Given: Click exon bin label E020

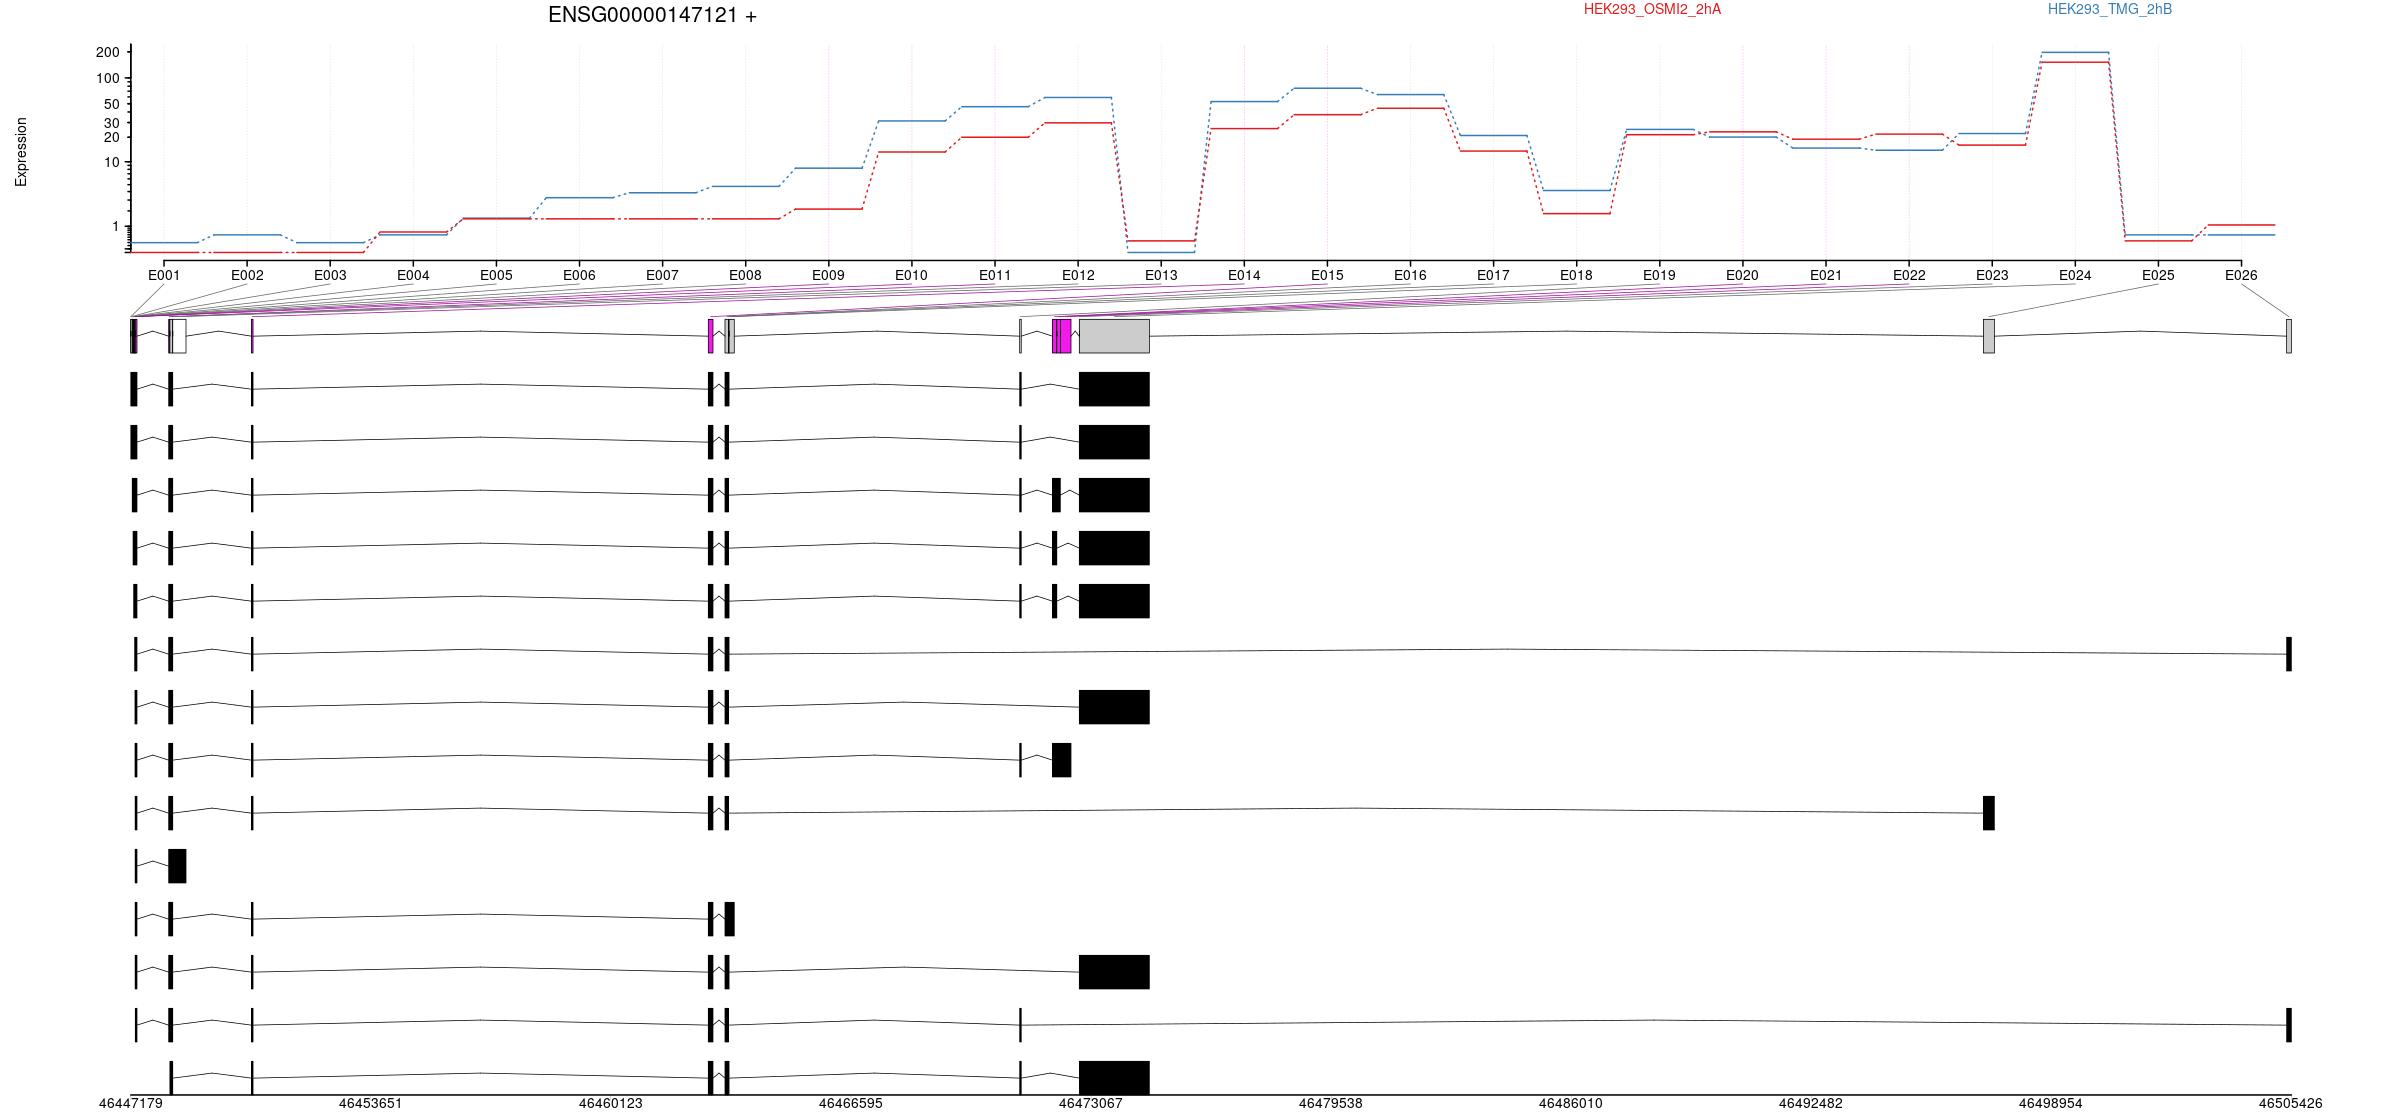Looking at the screenshot, I should point(1742,275).
